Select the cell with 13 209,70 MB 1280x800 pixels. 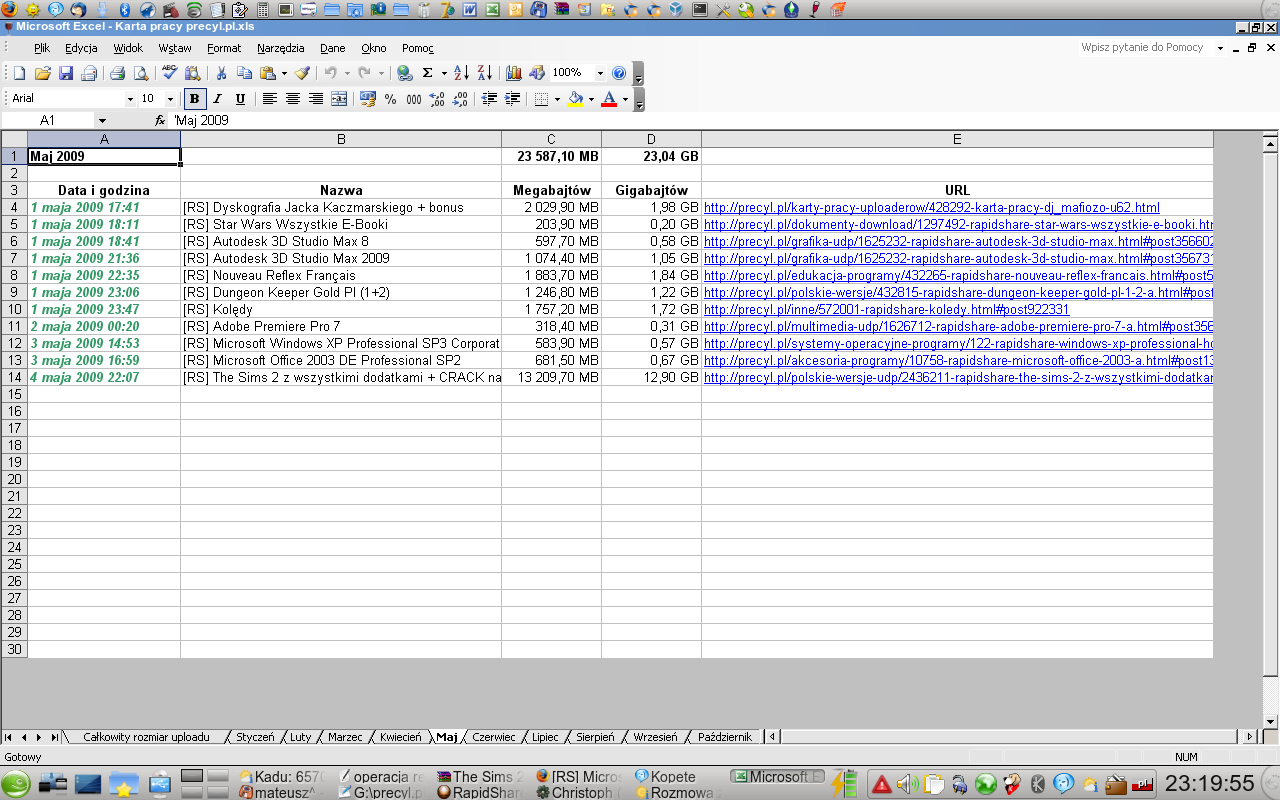tap(551, 377)
